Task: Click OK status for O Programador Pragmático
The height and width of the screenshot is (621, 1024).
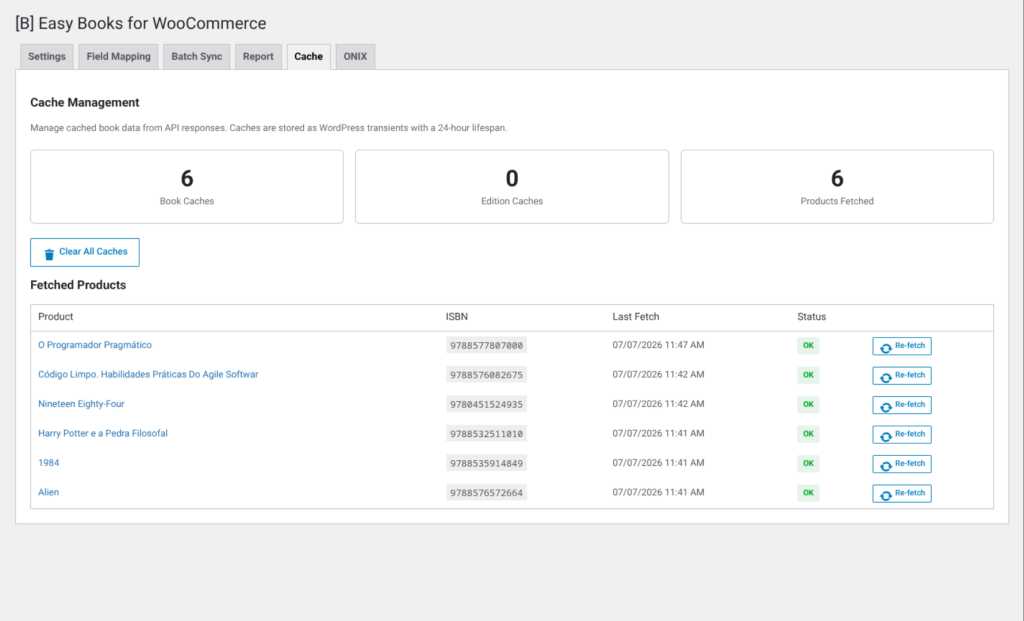Action: tap(808, 345)
